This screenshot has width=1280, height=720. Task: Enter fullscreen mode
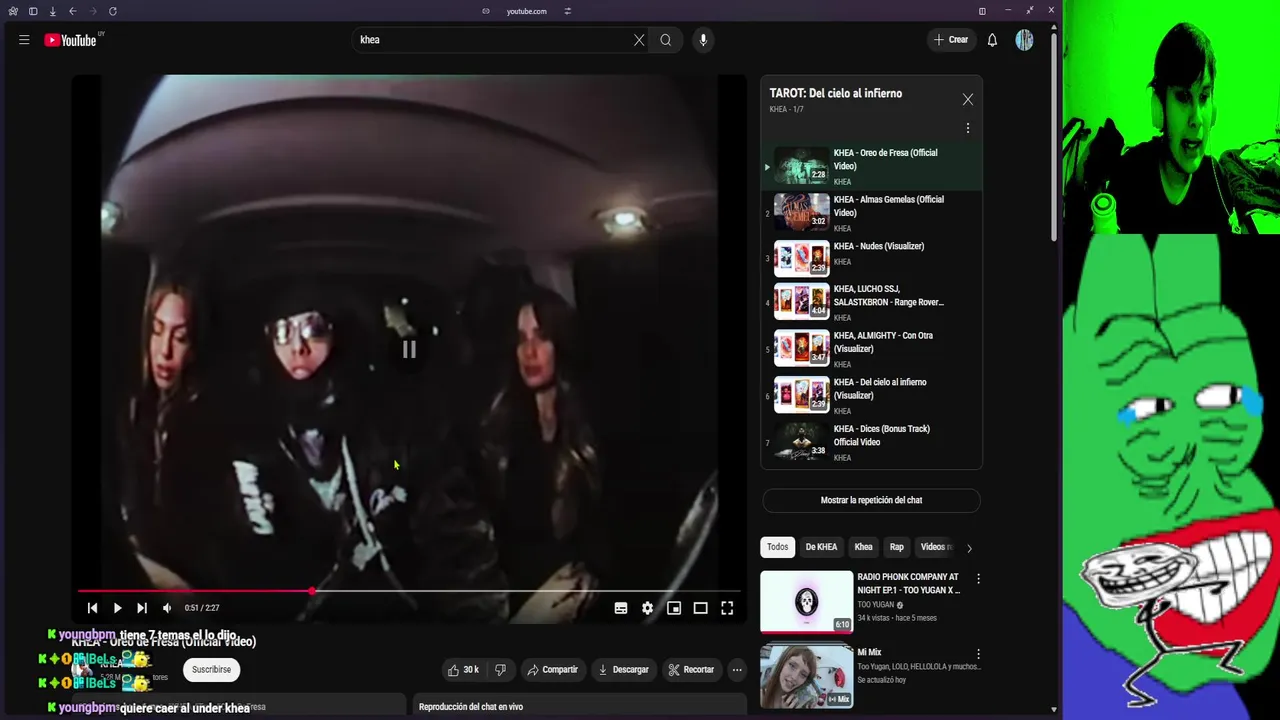(x=727, y=608)
